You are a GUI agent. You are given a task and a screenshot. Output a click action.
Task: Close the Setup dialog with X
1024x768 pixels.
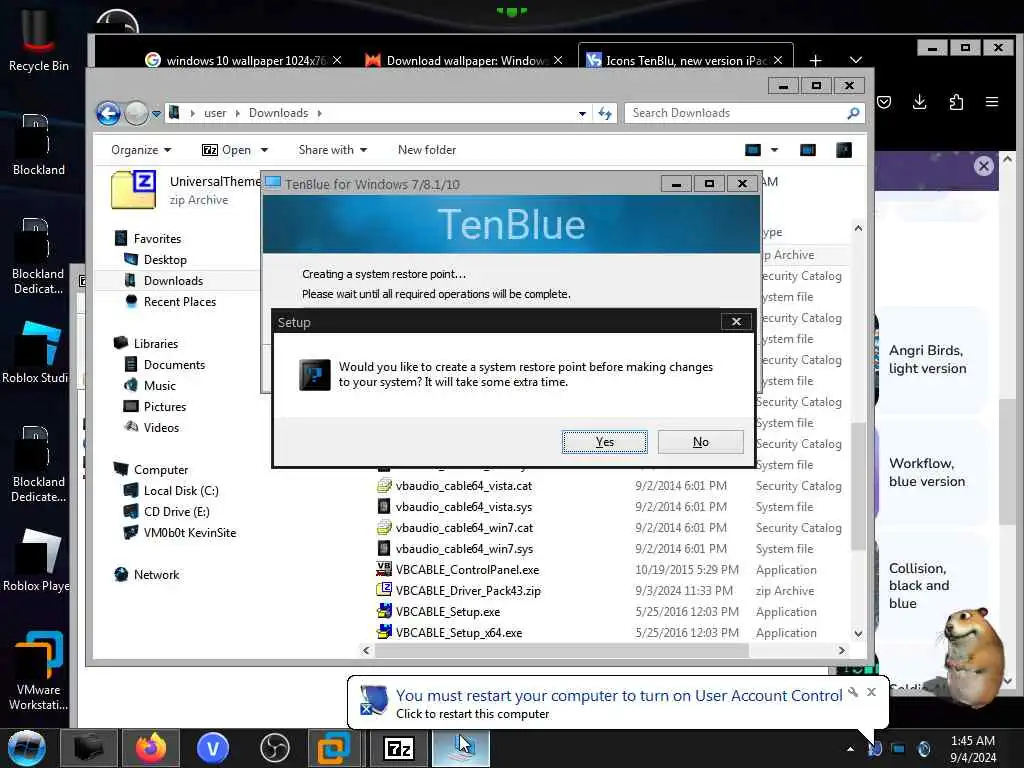(736, 321)
